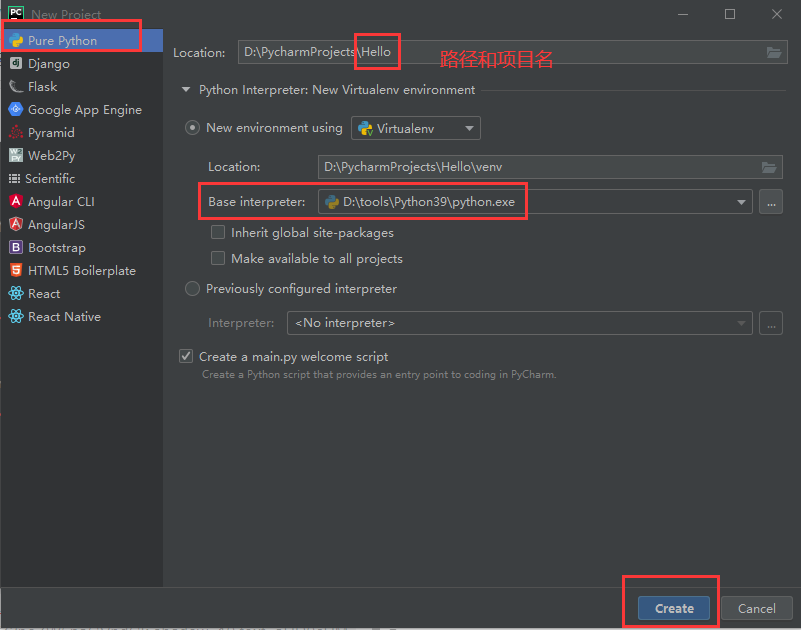This screenshot has height=630, width=801.
Task: Browse folder for venv Location
Action: click(x=769, y=167)
